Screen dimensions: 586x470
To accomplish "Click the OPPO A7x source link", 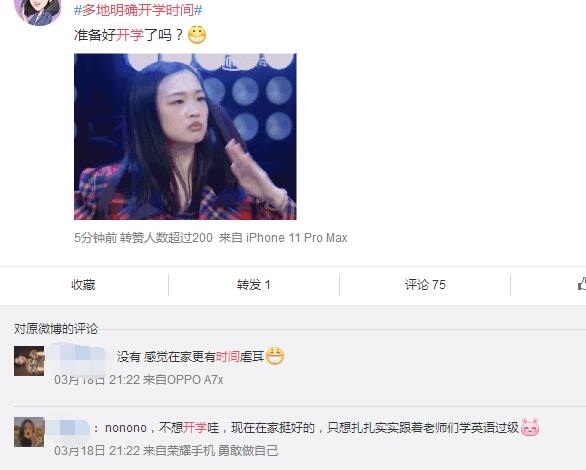I will coord(195,380).
